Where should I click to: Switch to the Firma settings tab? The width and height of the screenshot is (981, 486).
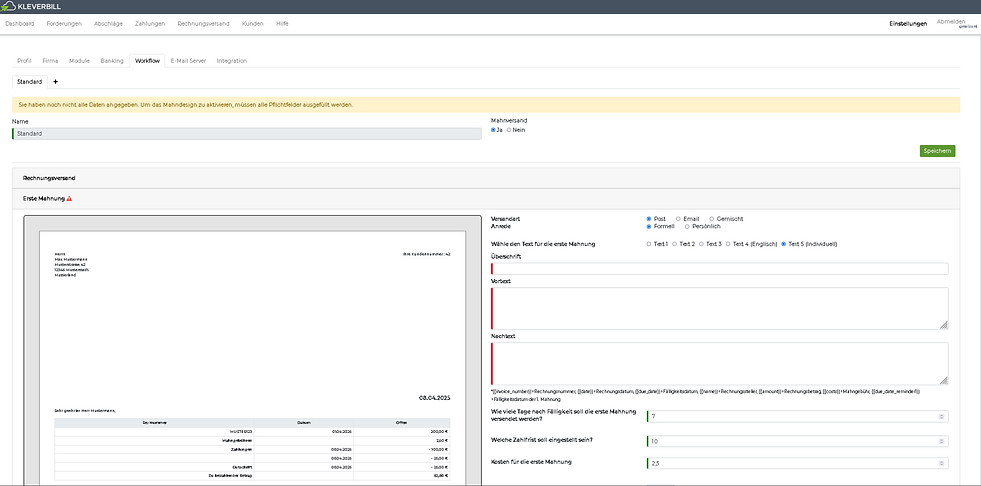coord(51,61)
